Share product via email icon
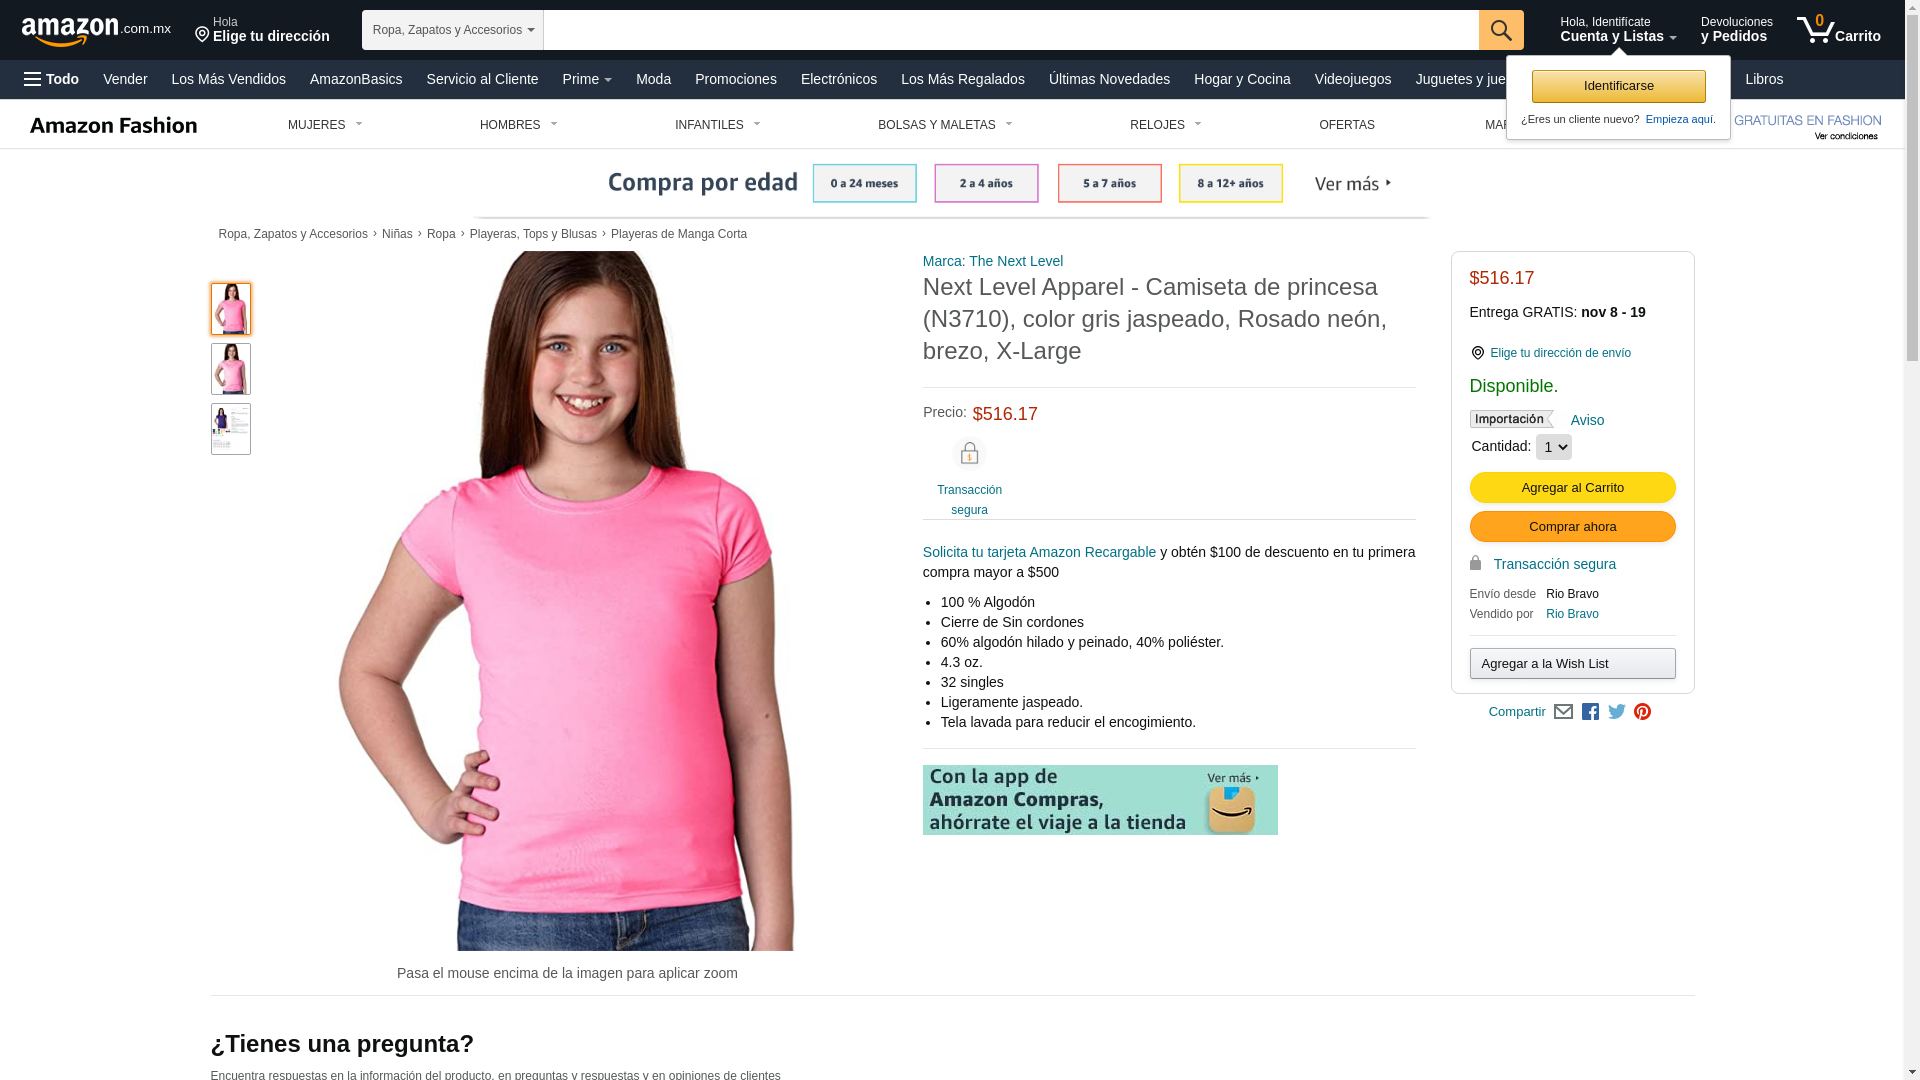 coord(1563,712)
